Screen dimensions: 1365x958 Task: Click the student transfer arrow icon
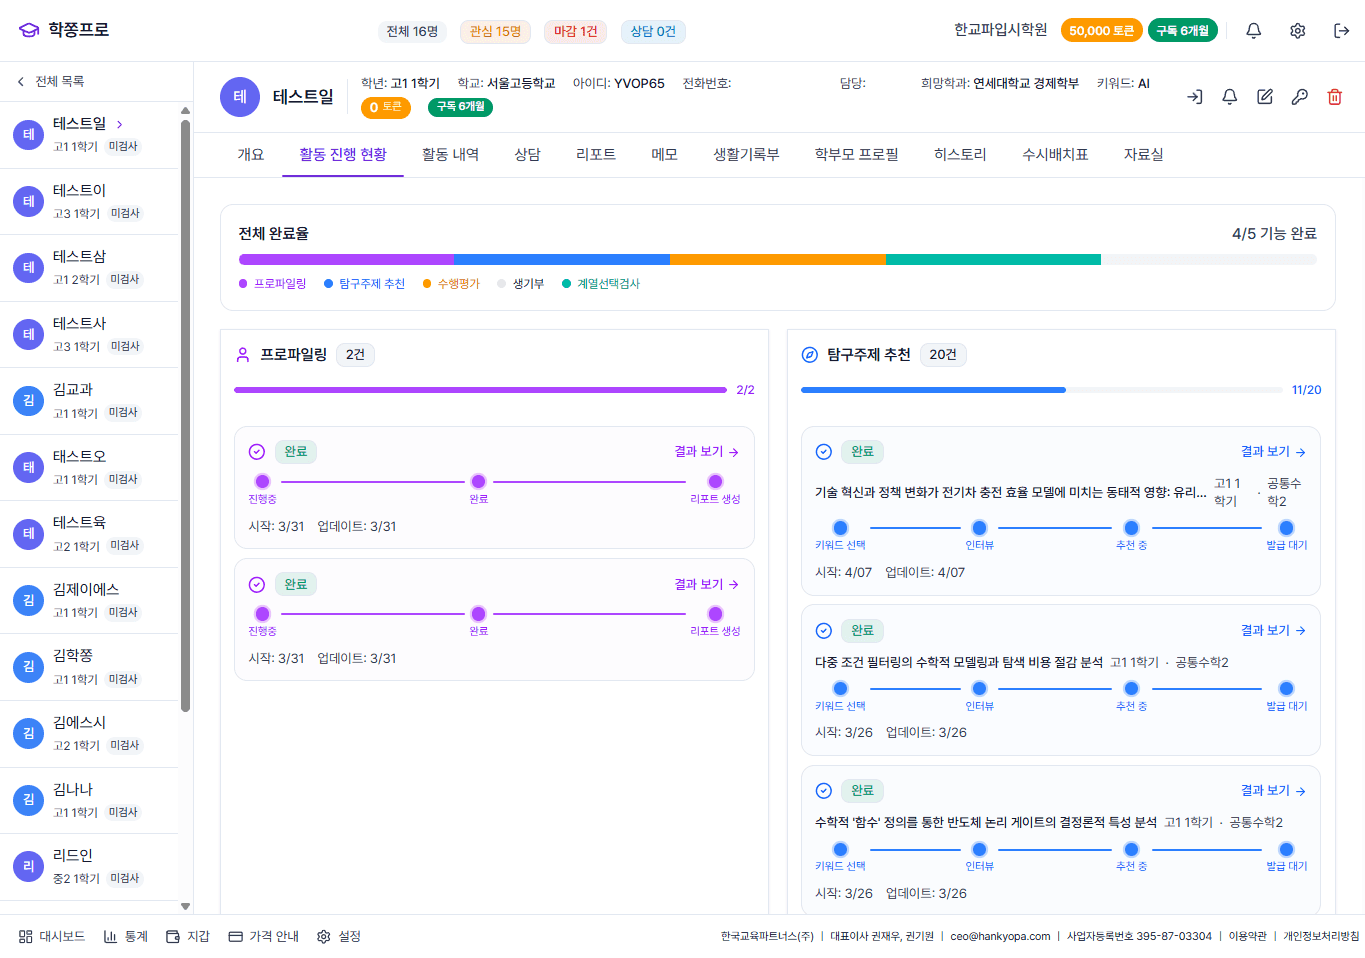(x=1195, y=97)
